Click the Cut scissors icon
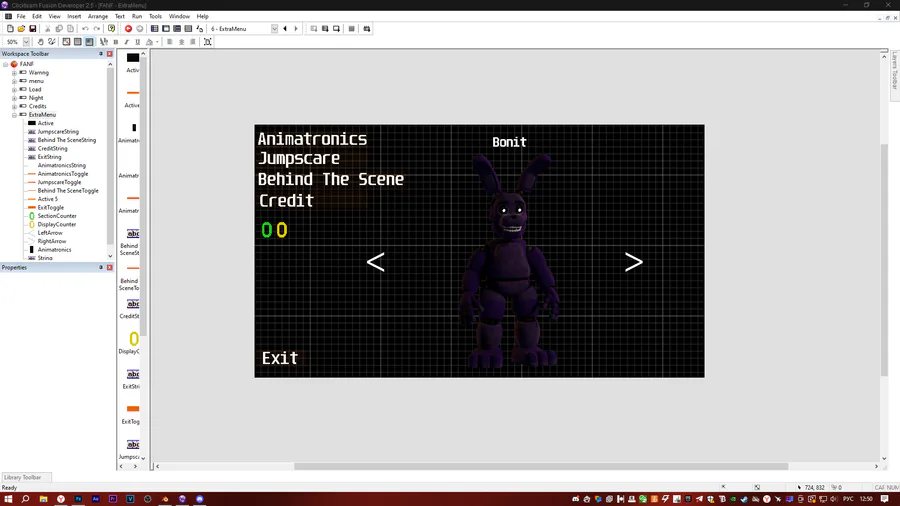 tap(48, 29)
